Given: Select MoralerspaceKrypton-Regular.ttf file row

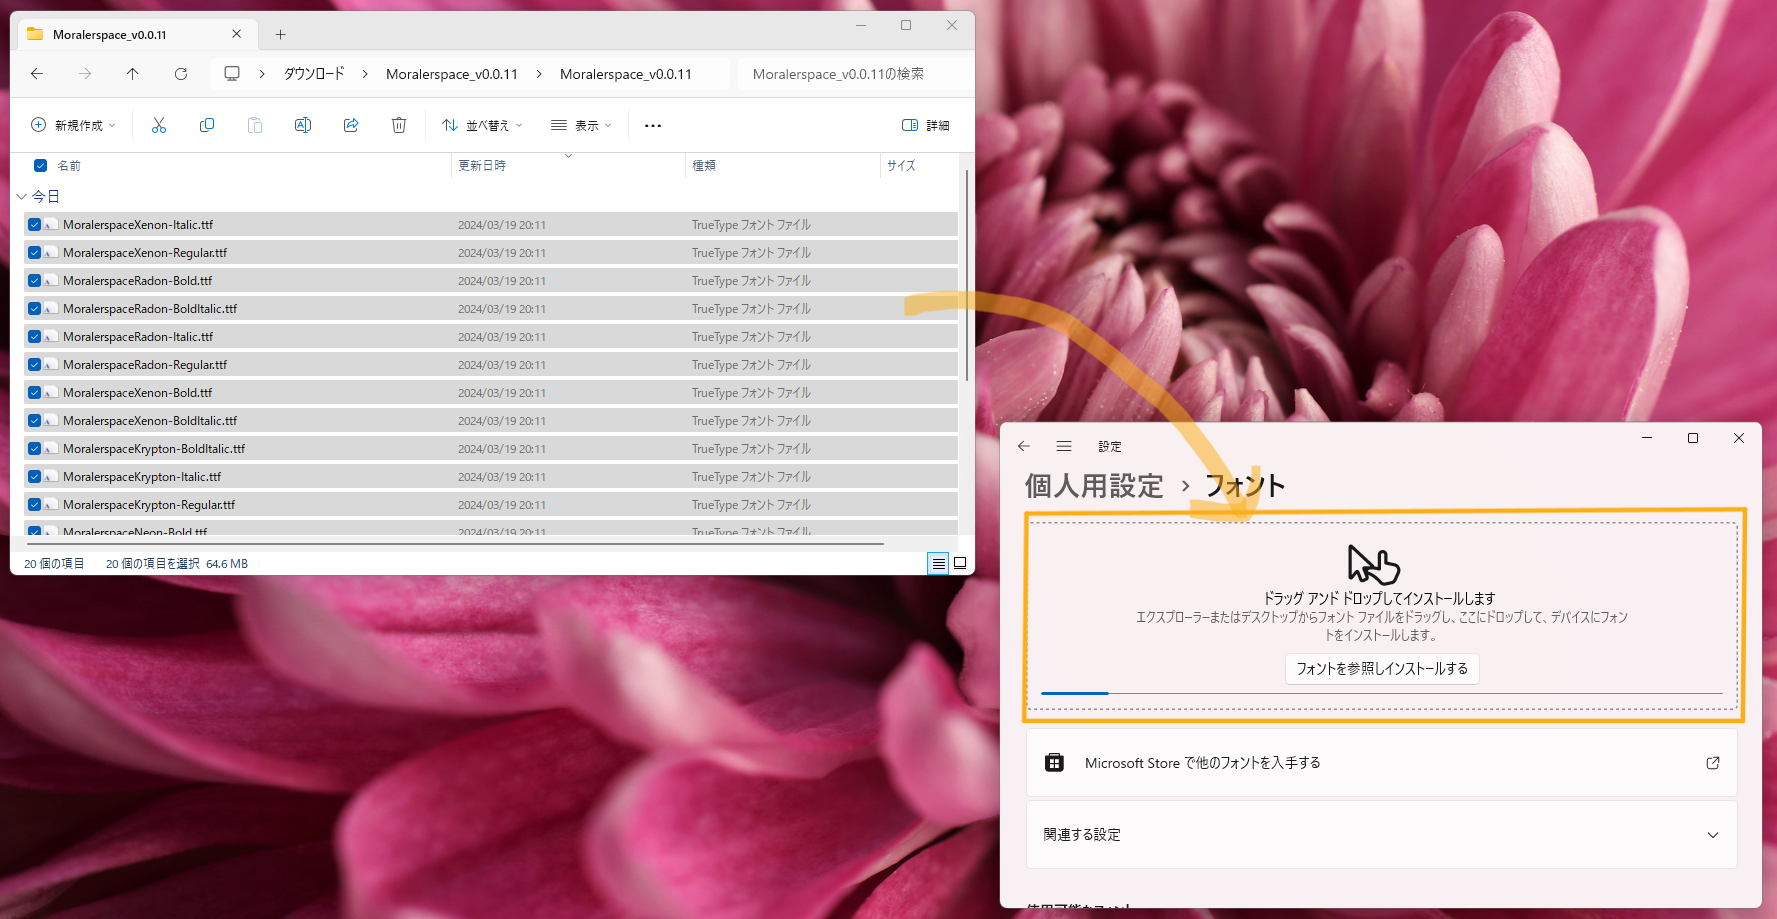Looking at the screenshot, I should [x=490, y=505].
